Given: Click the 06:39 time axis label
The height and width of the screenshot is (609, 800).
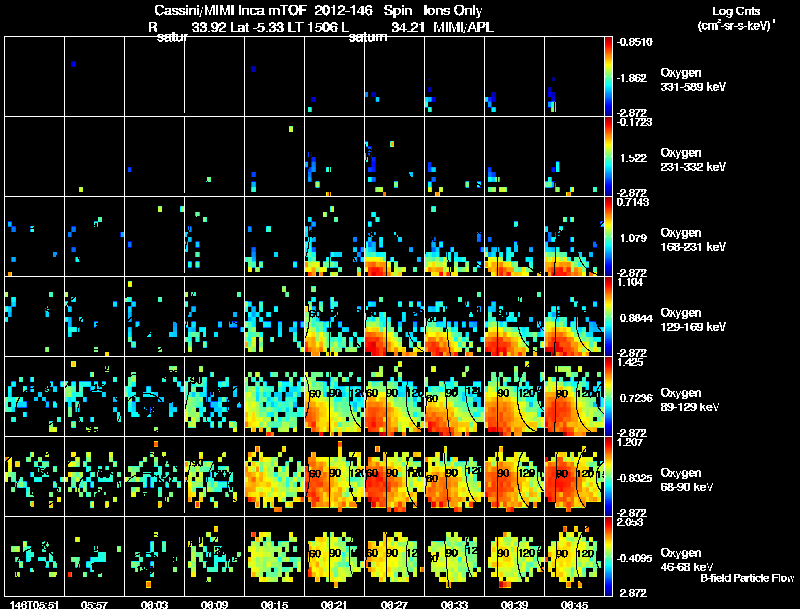Looking at the screenshot, I should [x=514, y=605].
